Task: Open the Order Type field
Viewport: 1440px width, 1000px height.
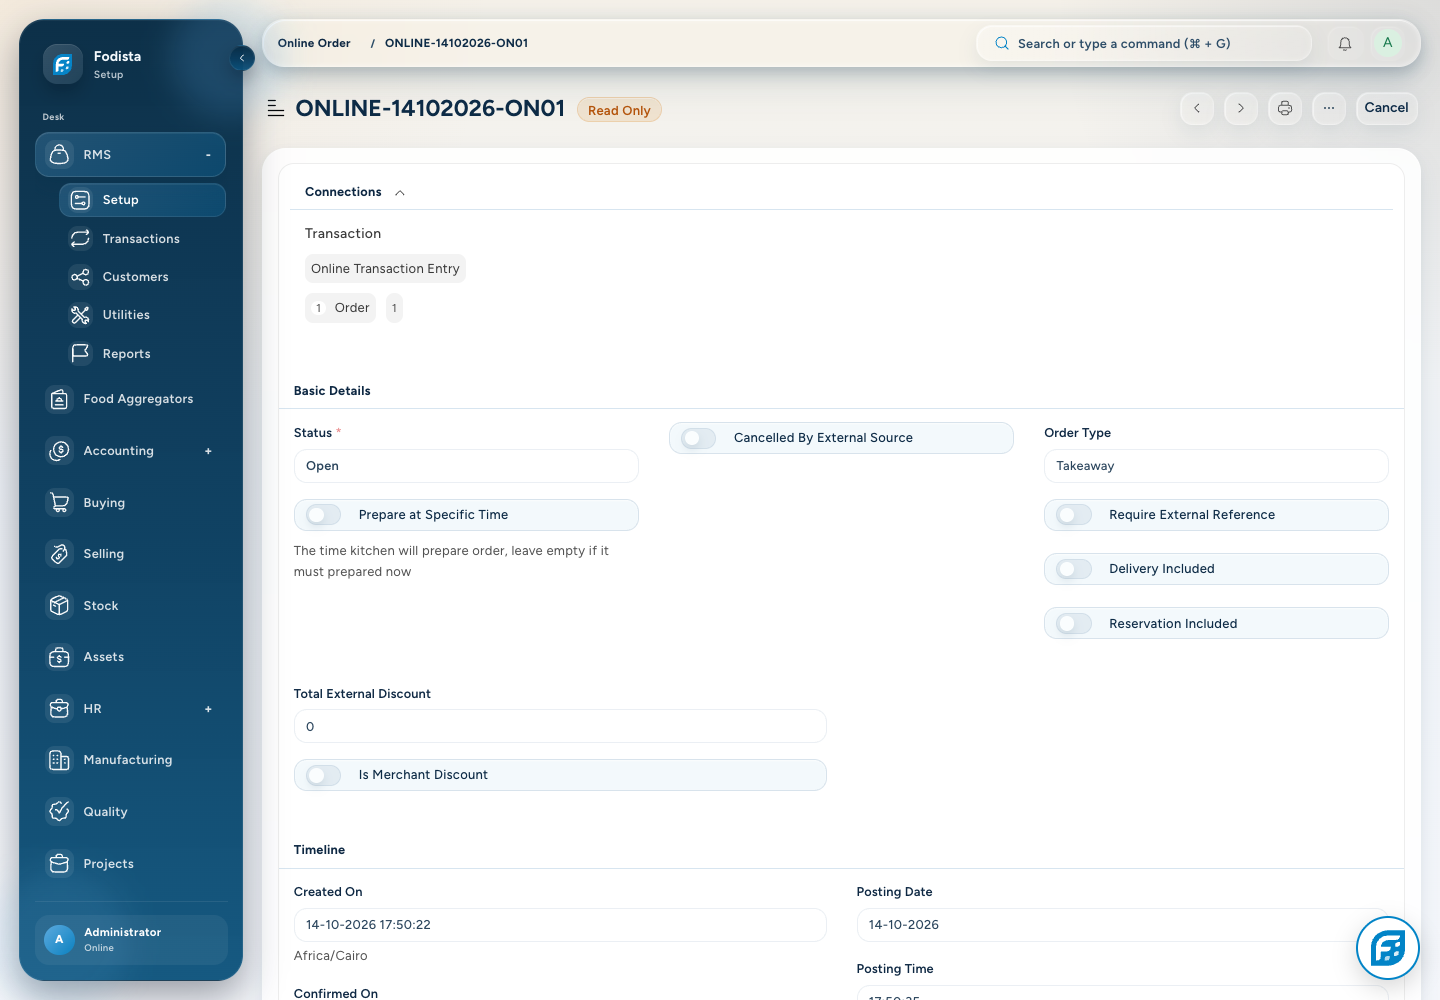Action: click(1216, 466)
